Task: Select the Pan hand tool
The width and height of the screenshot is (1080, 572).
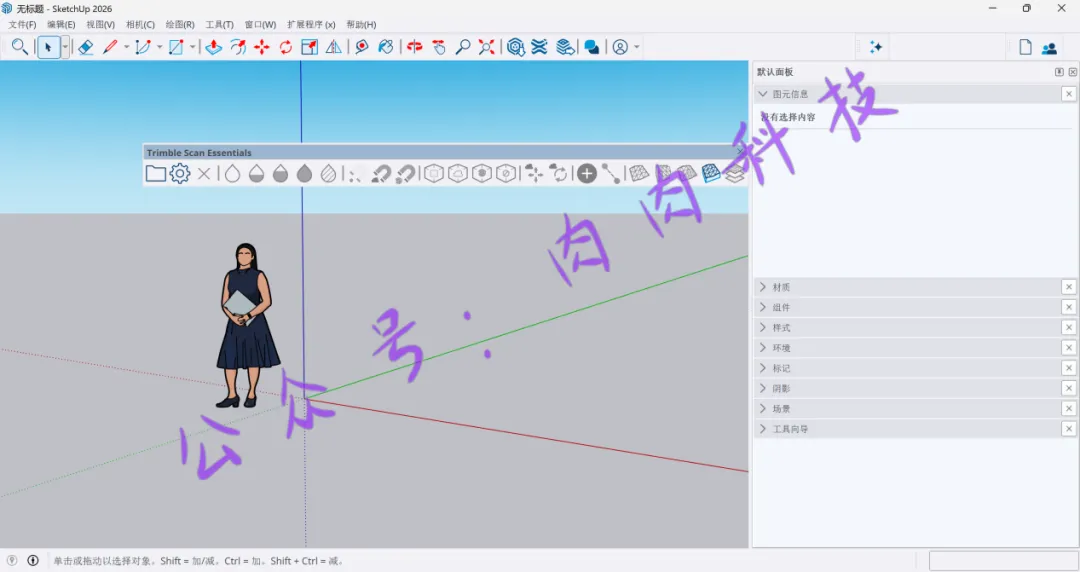Action: [x=439, y=47]
